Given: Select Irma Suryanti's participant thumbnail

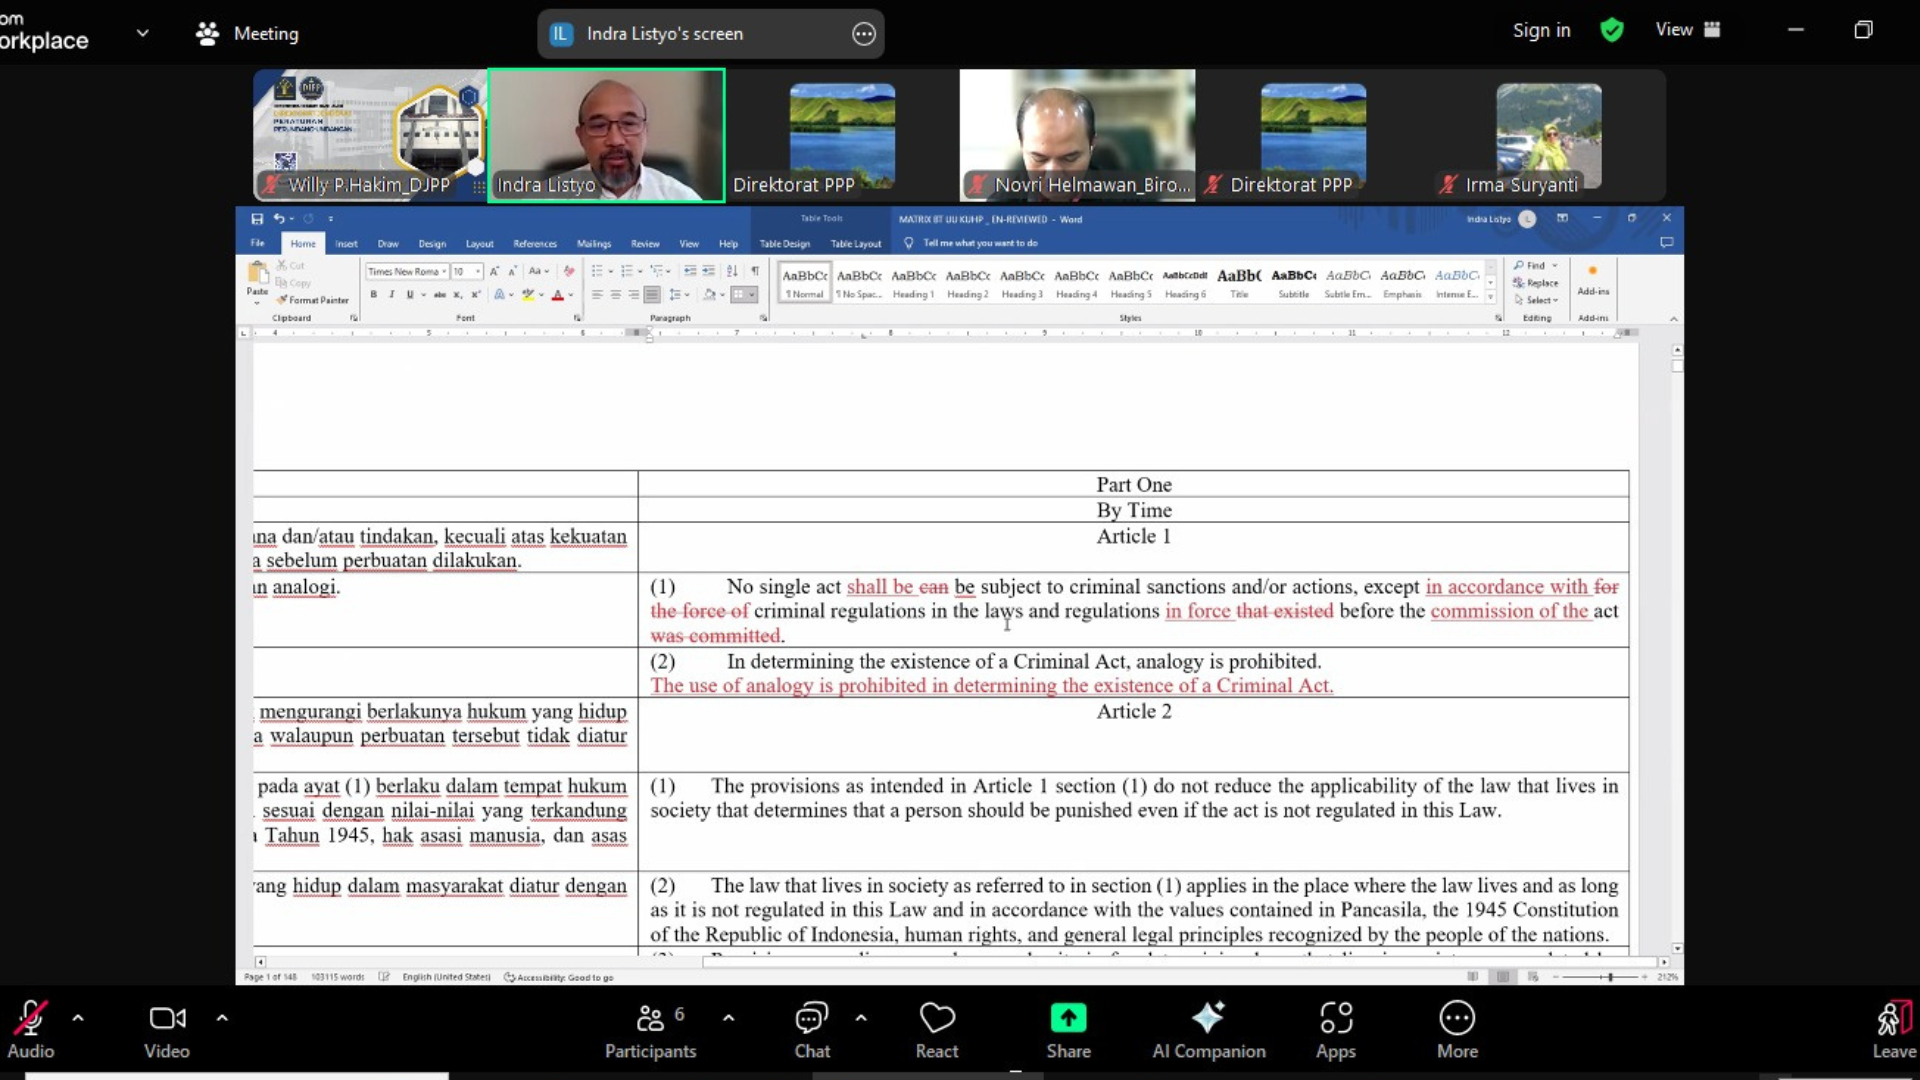Looking at the screenshot, I should point(1549,135).
